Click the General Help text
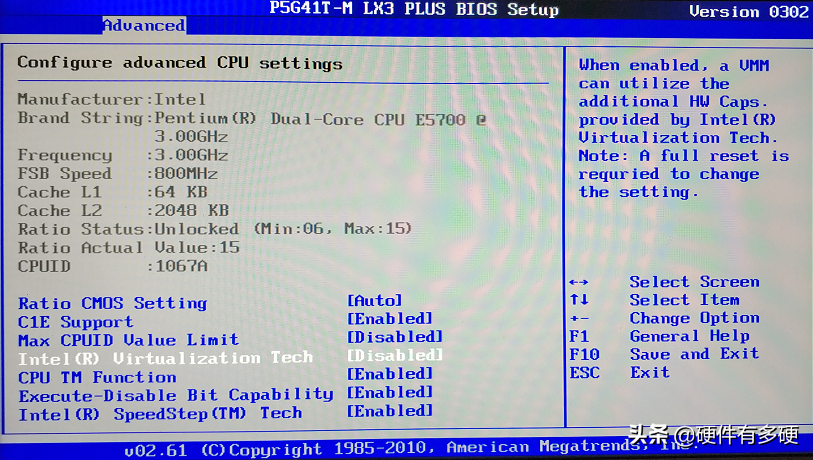813x460 pixels. (690, 336)
